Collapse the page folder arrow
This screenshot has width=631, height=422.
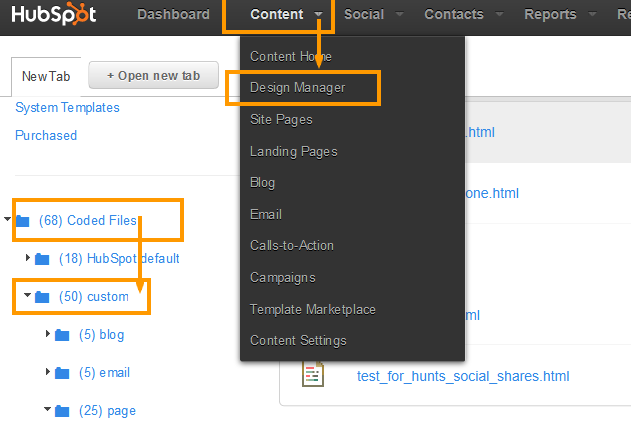pyautogui.click(x=47, y=409)
